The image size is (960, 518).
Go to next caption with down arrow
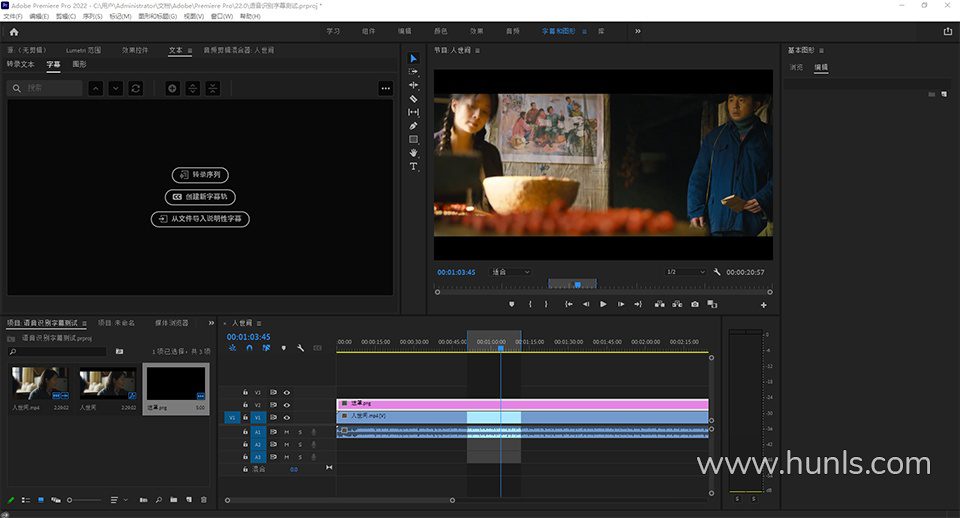tap(116, 89)
